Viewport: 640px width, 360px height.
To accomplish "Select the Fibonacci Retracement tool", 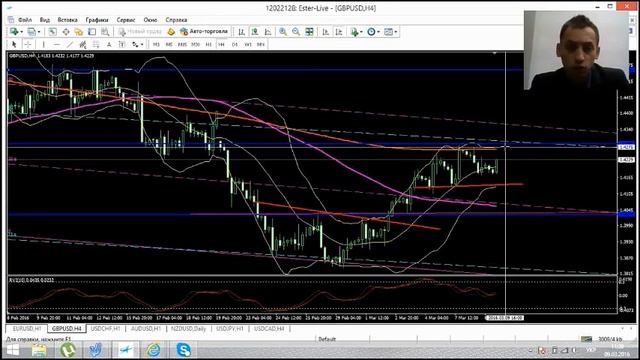I will [x=96, y=44].
